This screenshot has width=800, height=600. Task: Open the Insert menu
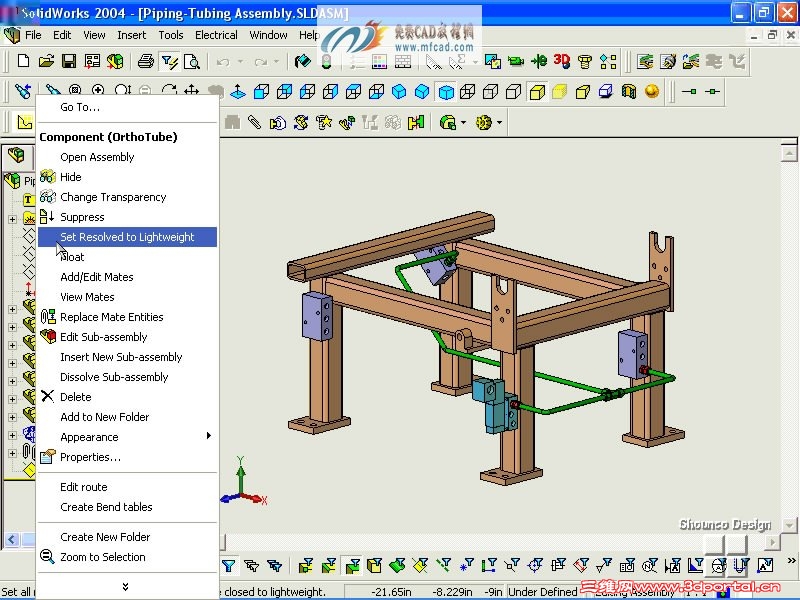click(131, 35)
